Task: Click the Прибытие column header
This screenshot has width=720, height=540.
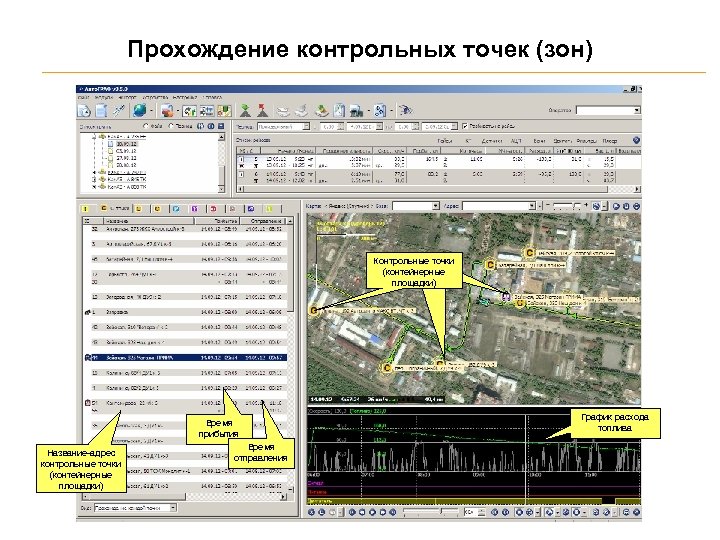Action: pos(218,221)
